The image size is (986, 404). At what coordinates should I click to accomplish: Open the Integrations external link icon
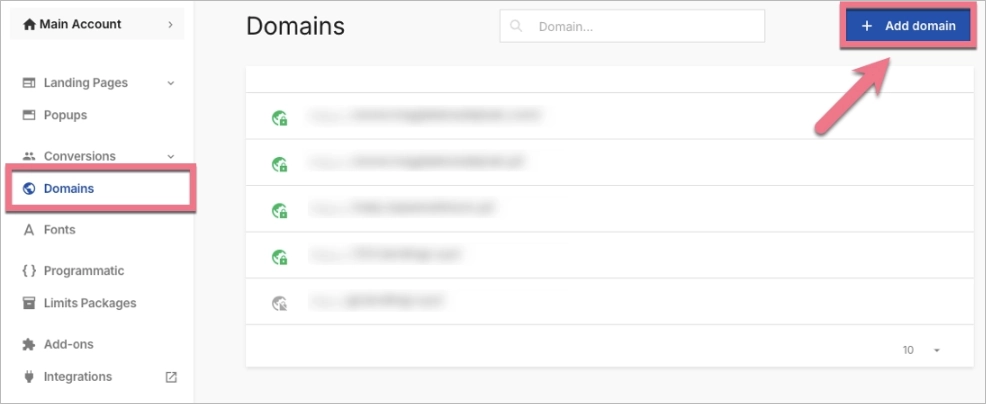click(x=171, y=377)
